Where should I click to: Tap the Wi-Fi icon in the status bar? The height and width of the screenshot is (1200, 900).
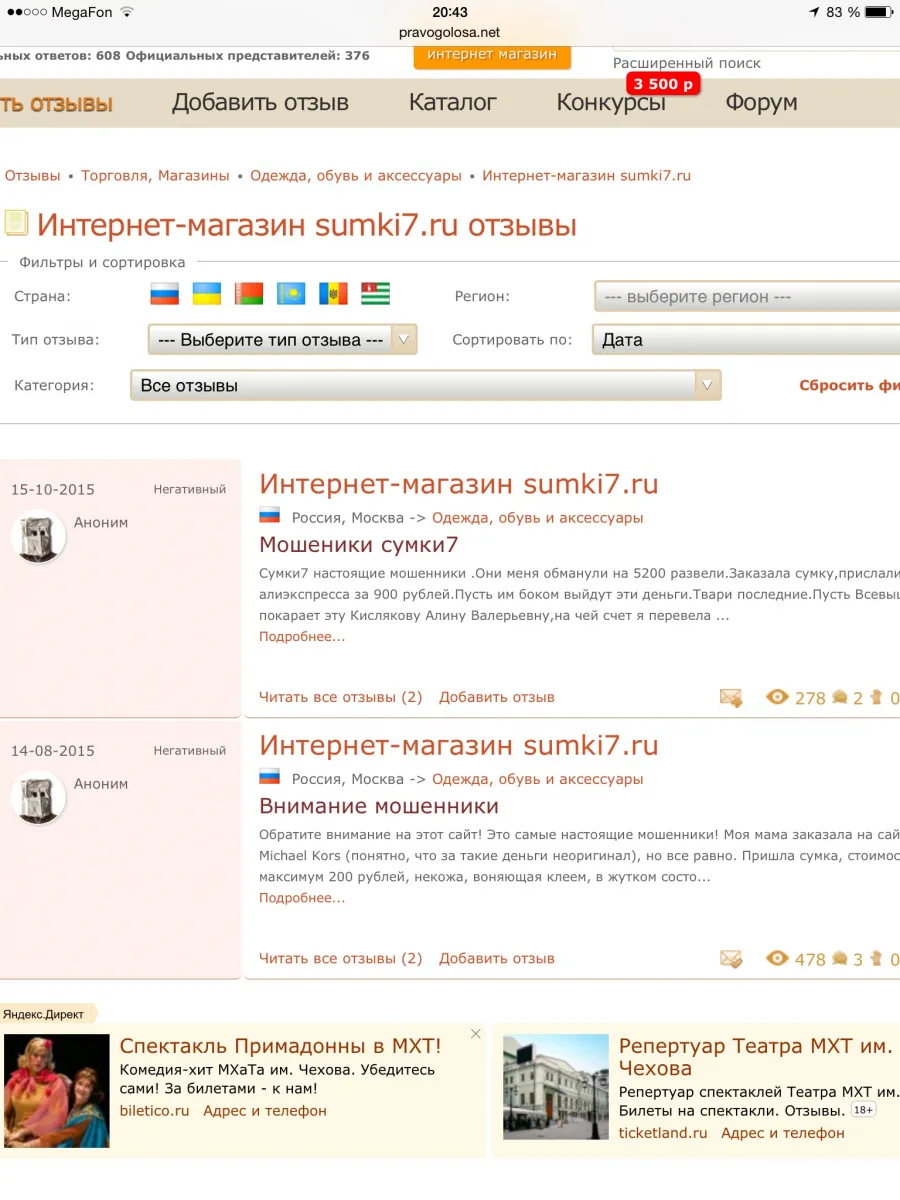point(127,12)
